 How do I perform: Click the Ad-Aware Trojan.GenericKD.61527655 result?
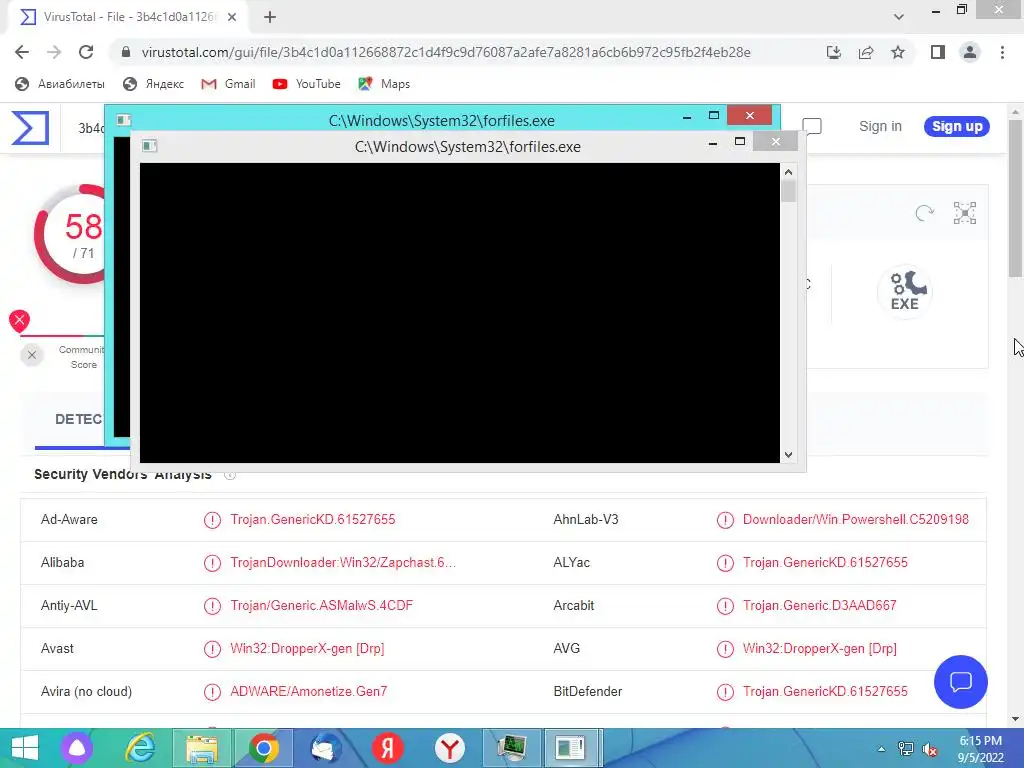[313, 519]
